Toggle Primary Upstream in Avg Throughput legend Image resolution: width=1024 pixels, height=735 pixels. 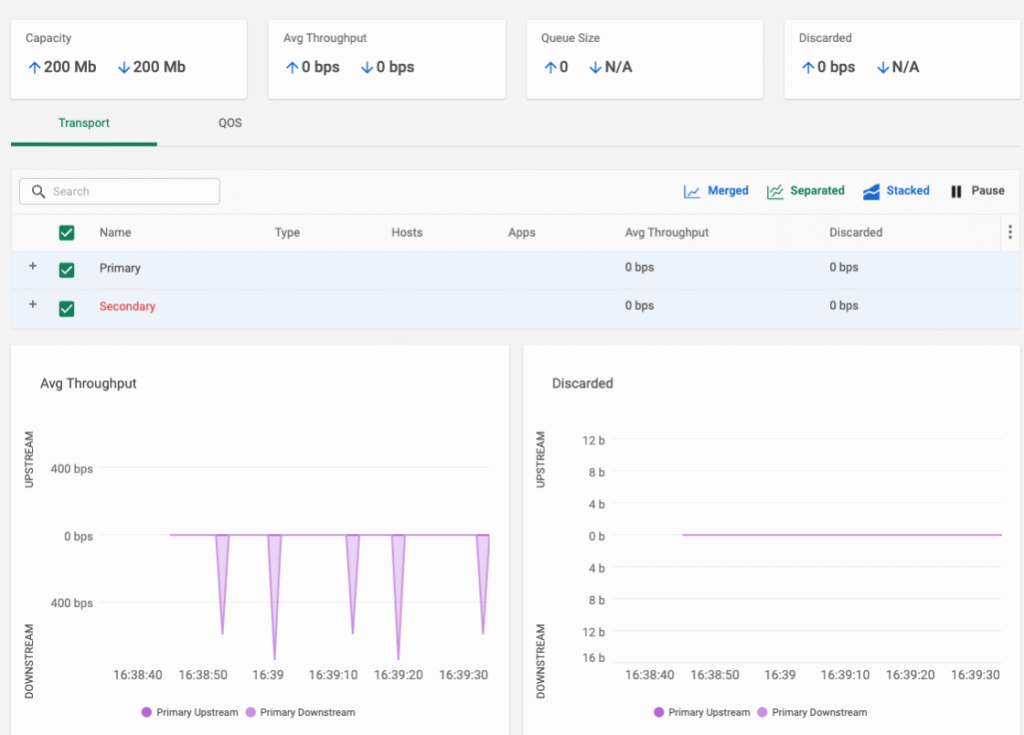click(190, 712)
